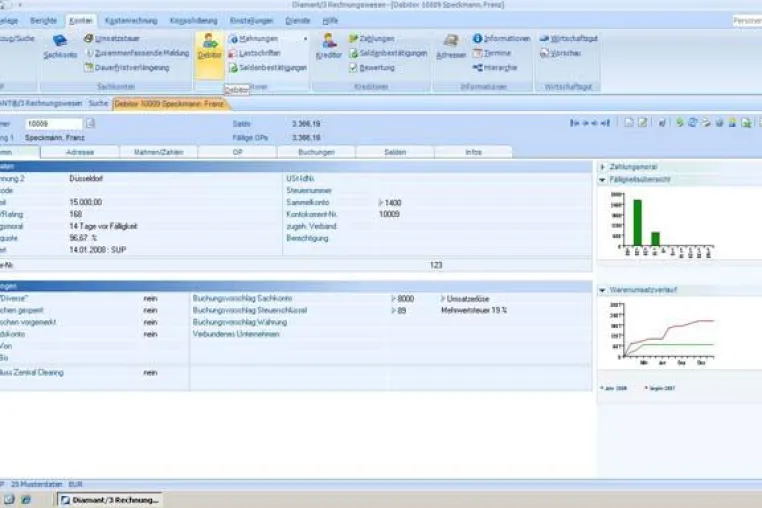
Task: Open Dauerfristverlängerung
Action: [126, 68]
